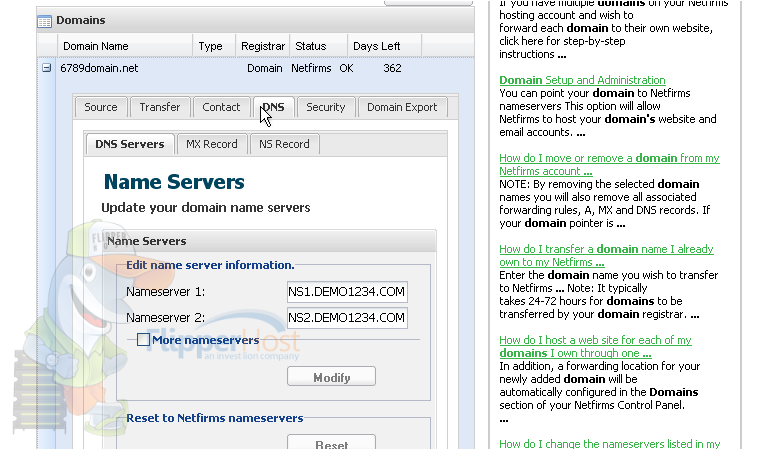Sort by Registrar column header

pos(263,46)
